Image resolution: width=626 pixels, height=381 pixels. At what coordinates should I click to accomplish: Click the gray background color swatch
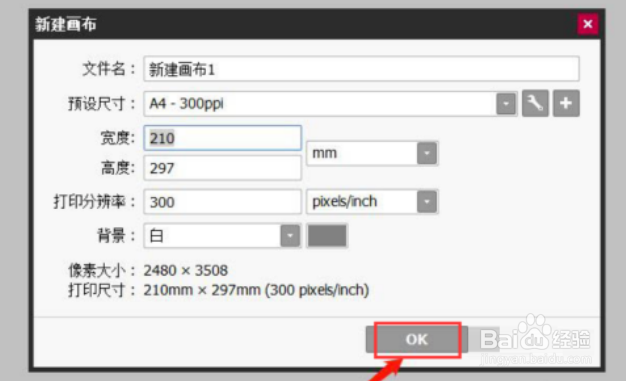click(327, 236)
